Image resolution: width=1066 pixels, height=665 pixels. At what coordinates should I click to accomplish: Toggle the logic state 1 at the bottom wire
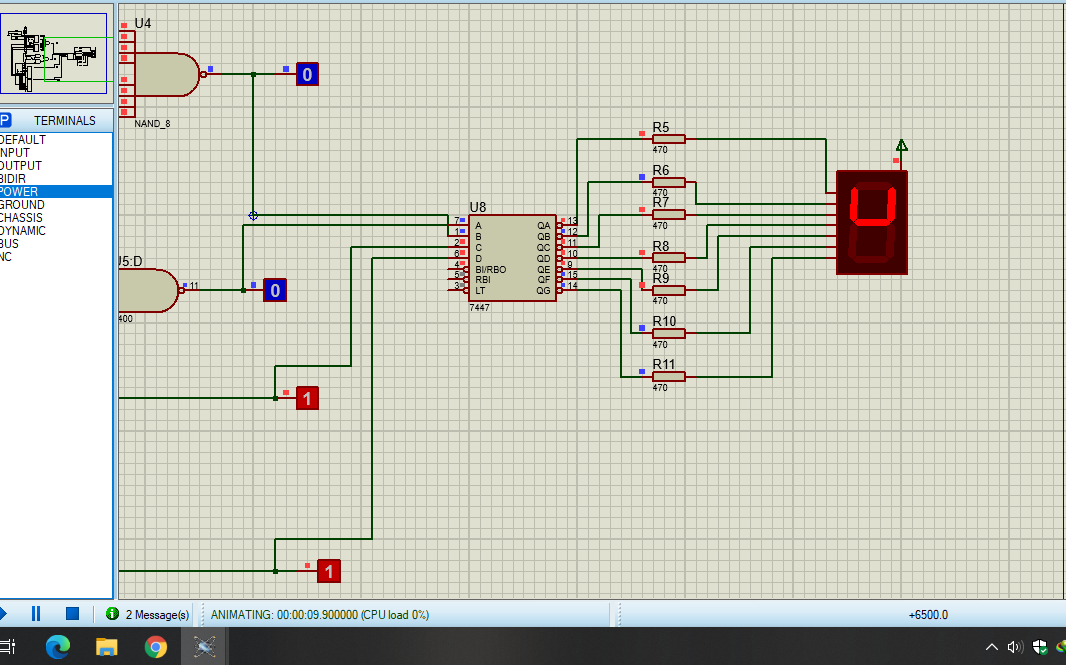click(329, 570)
